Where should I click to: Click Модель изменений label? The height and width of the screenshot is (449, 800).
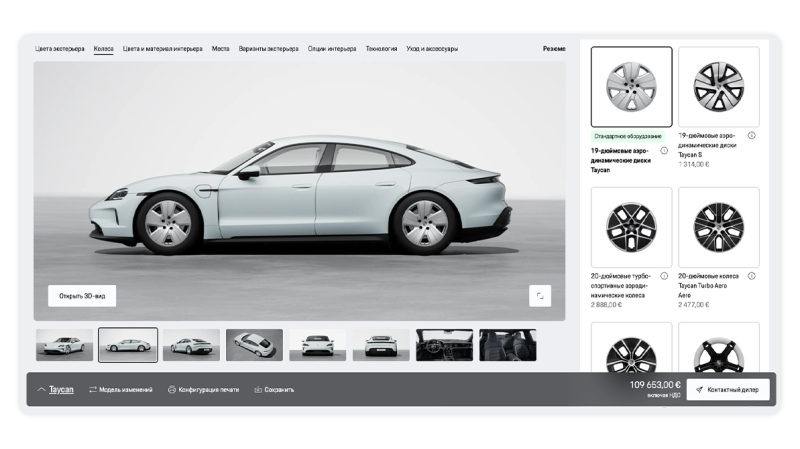pyautogui.click(x=126, y=390)
